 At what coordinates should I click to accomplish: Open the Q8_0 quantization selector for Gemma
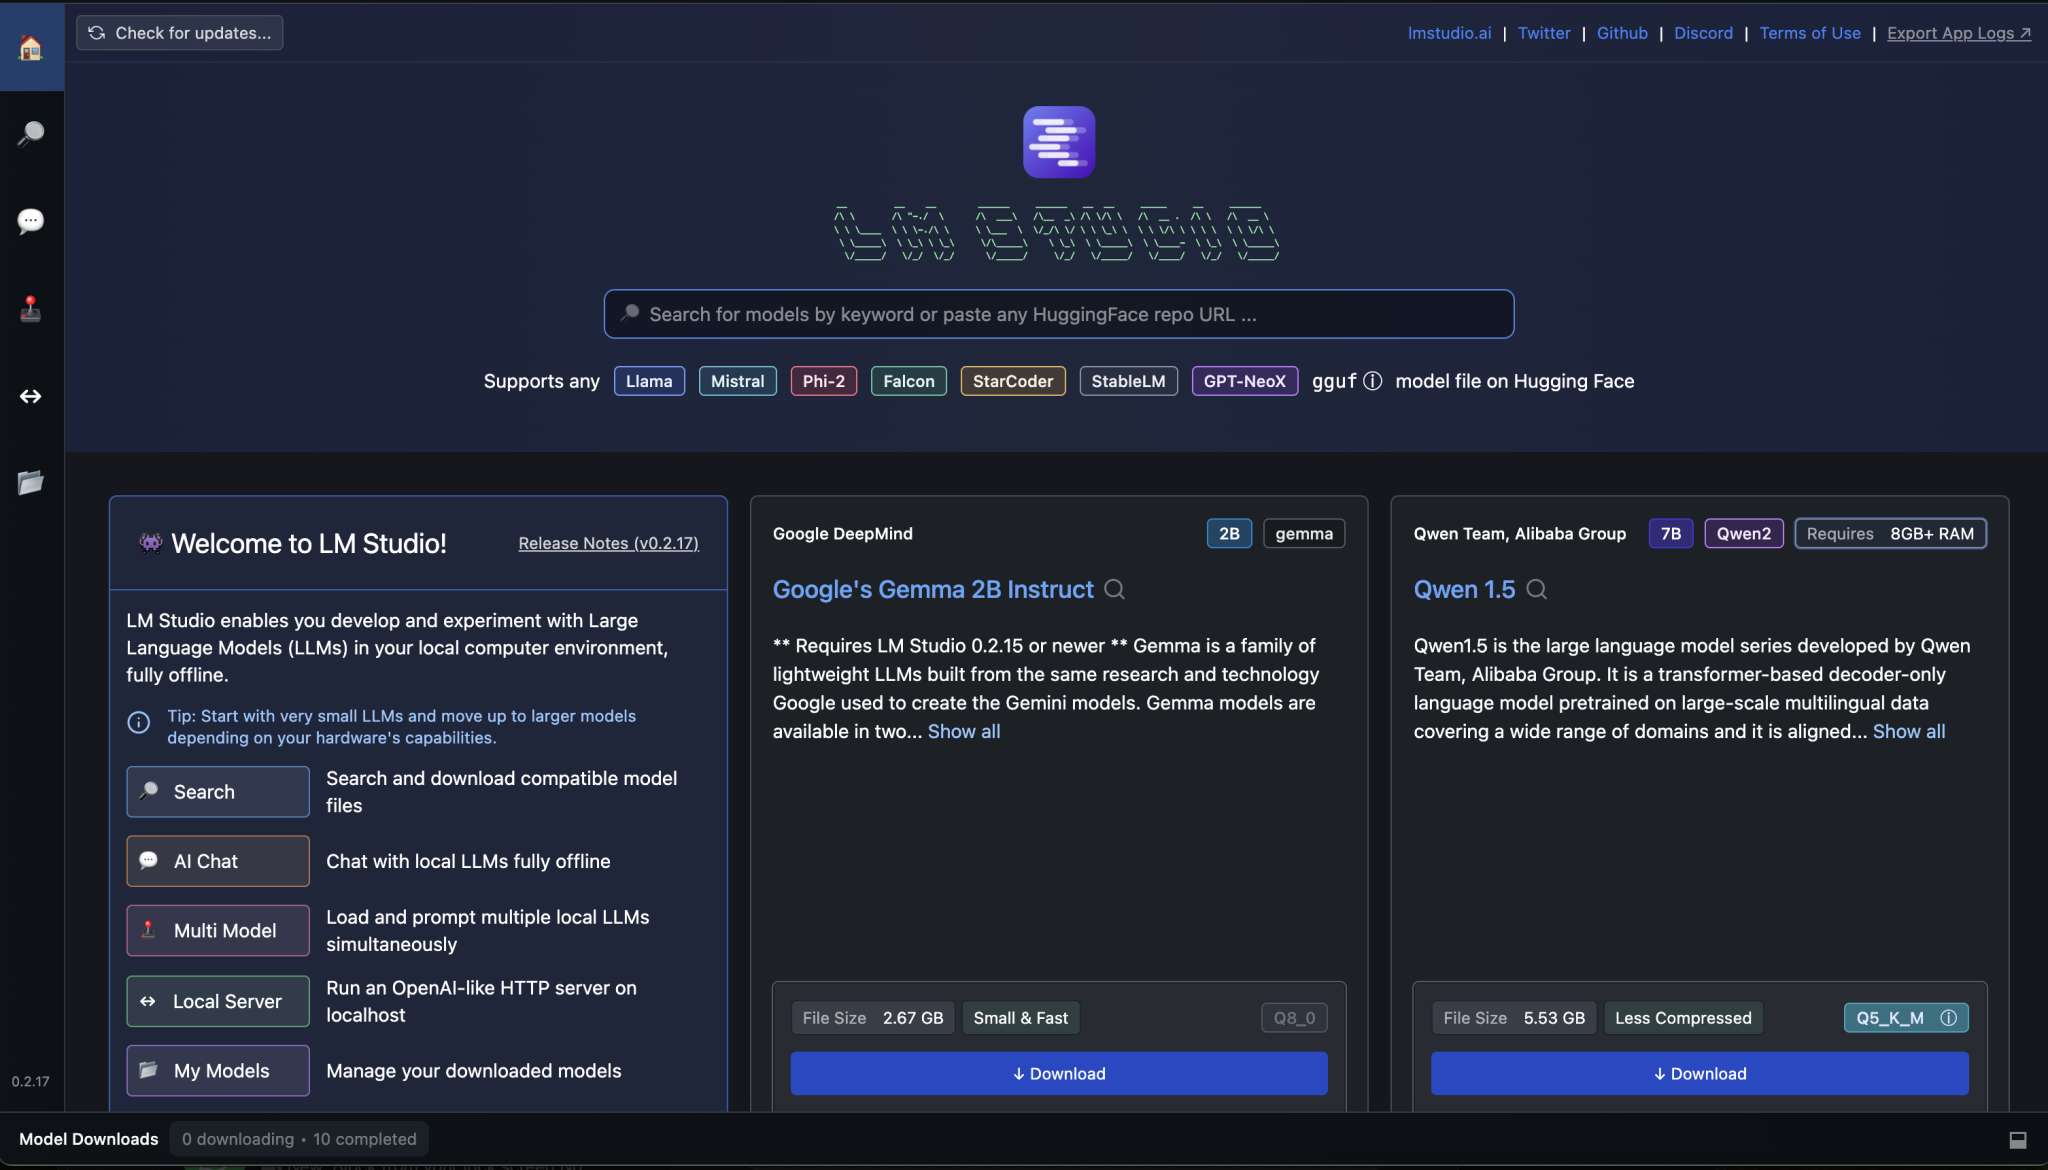pos(1294,1017)
